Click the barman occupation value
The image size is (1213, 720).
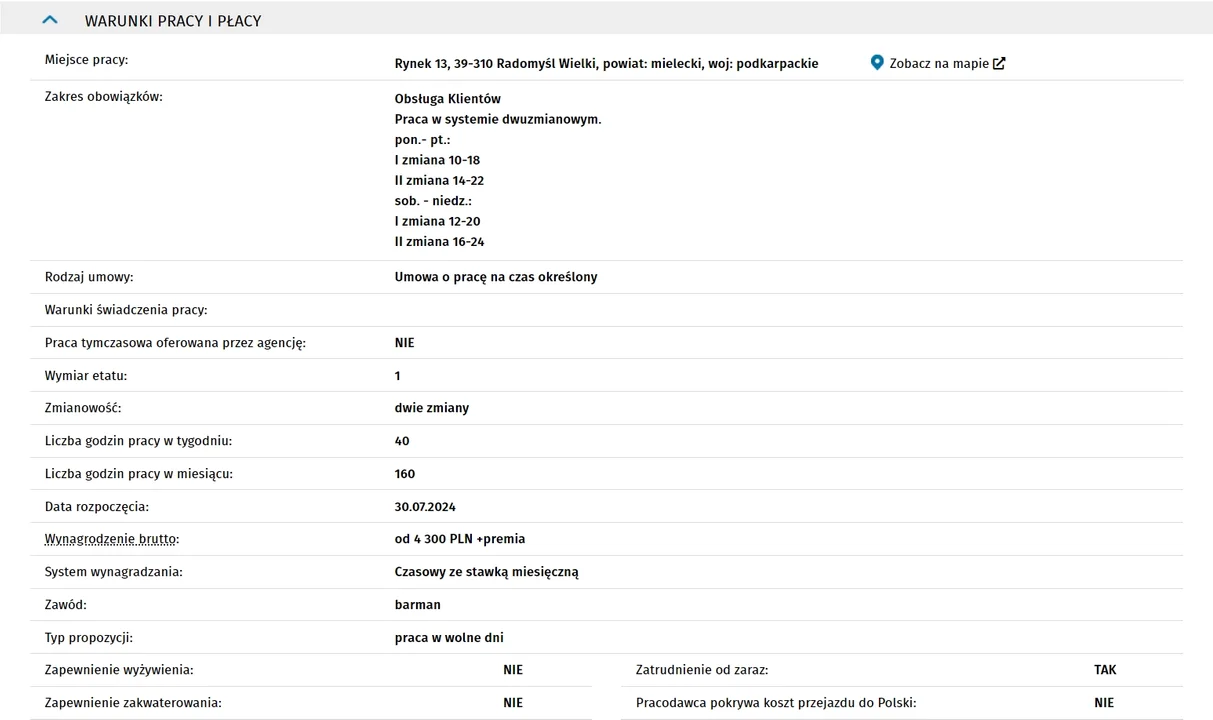tap(418, 605)
